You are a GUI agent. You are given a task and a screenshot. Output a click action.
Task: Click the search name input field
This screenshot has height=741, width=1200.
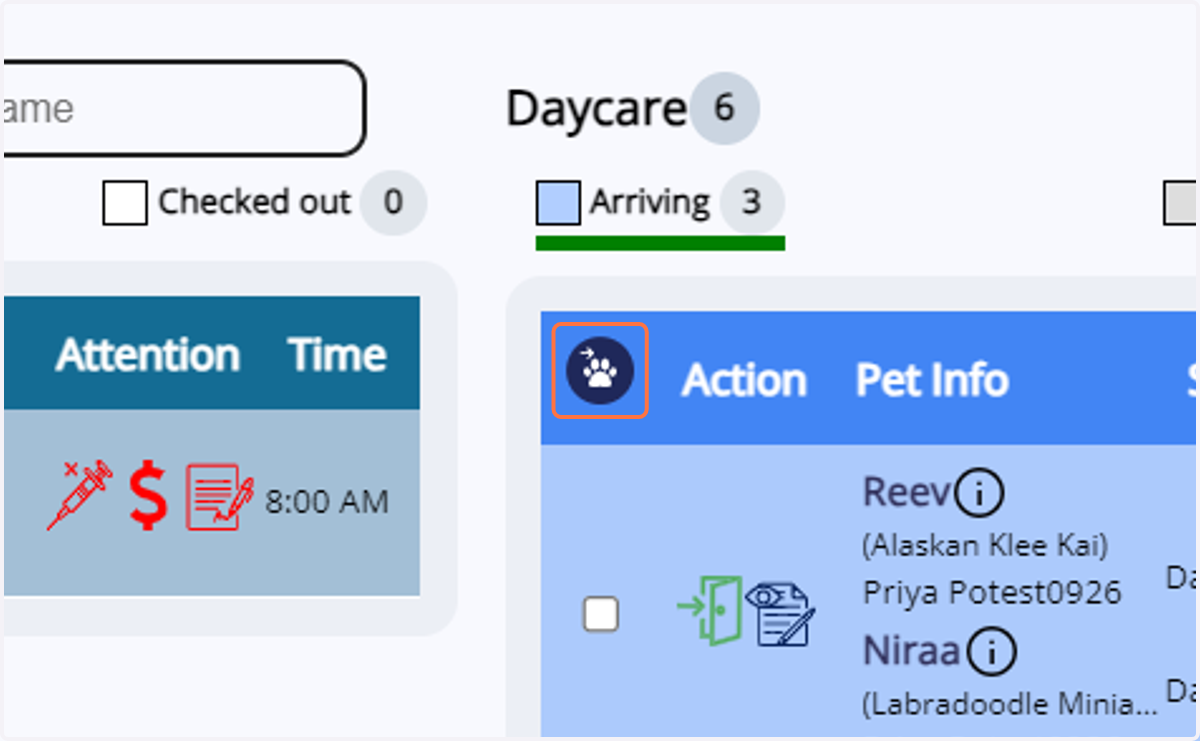(x=184, y=108)
